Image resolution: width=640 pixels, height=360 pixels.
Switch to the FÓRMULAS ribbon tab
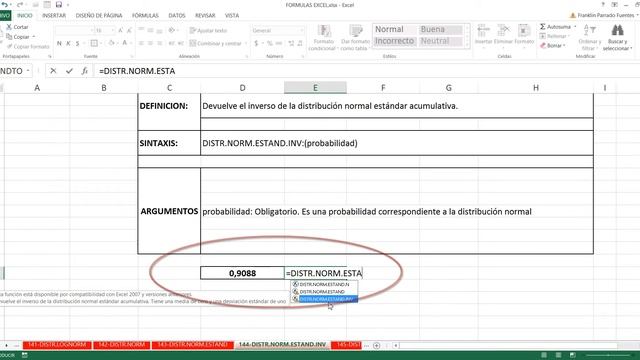pyautogui.click(x=145, y=16)
